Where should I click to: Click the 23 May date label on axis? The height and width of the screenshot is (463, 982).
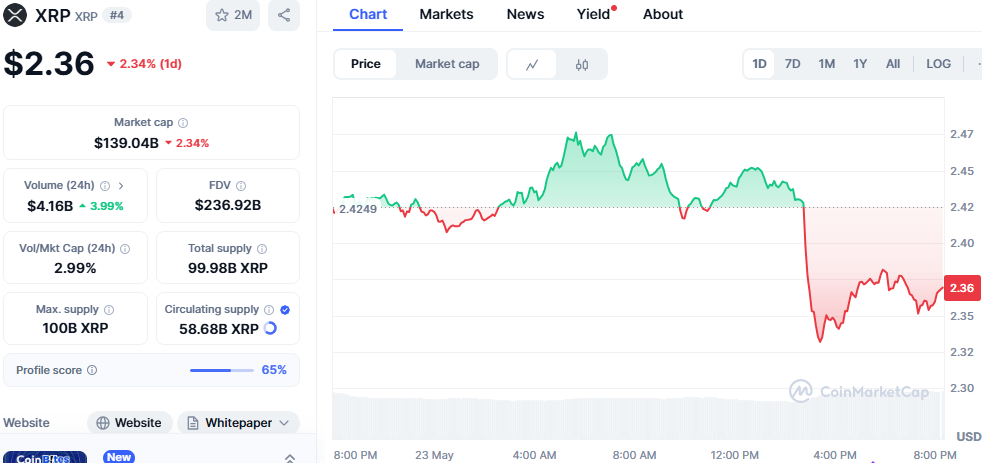(x=435, y=455)
